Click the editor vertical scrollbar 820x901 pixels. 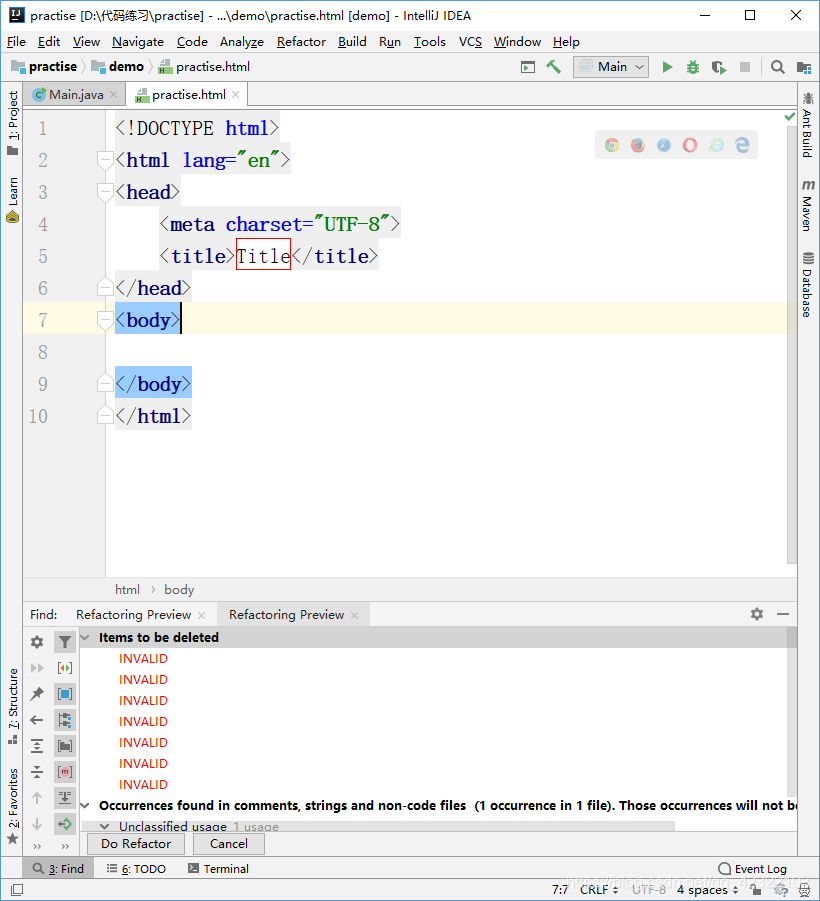791,345
